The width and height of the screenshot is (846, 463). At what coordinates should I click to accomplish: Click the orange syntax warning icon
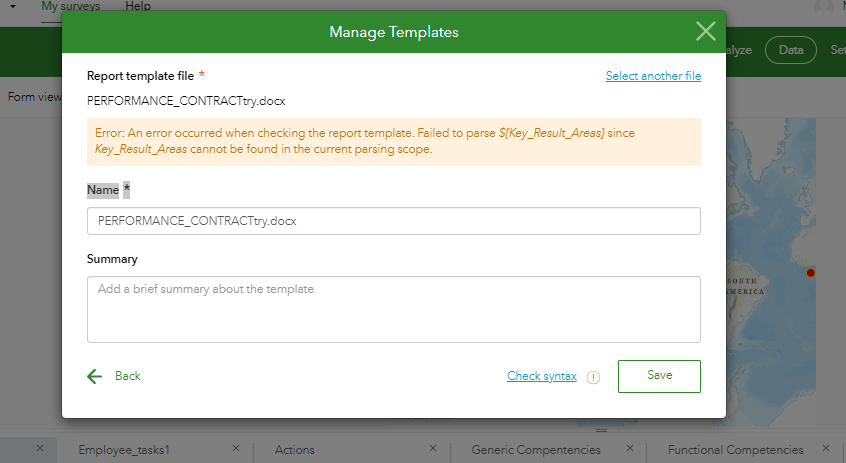593,377
